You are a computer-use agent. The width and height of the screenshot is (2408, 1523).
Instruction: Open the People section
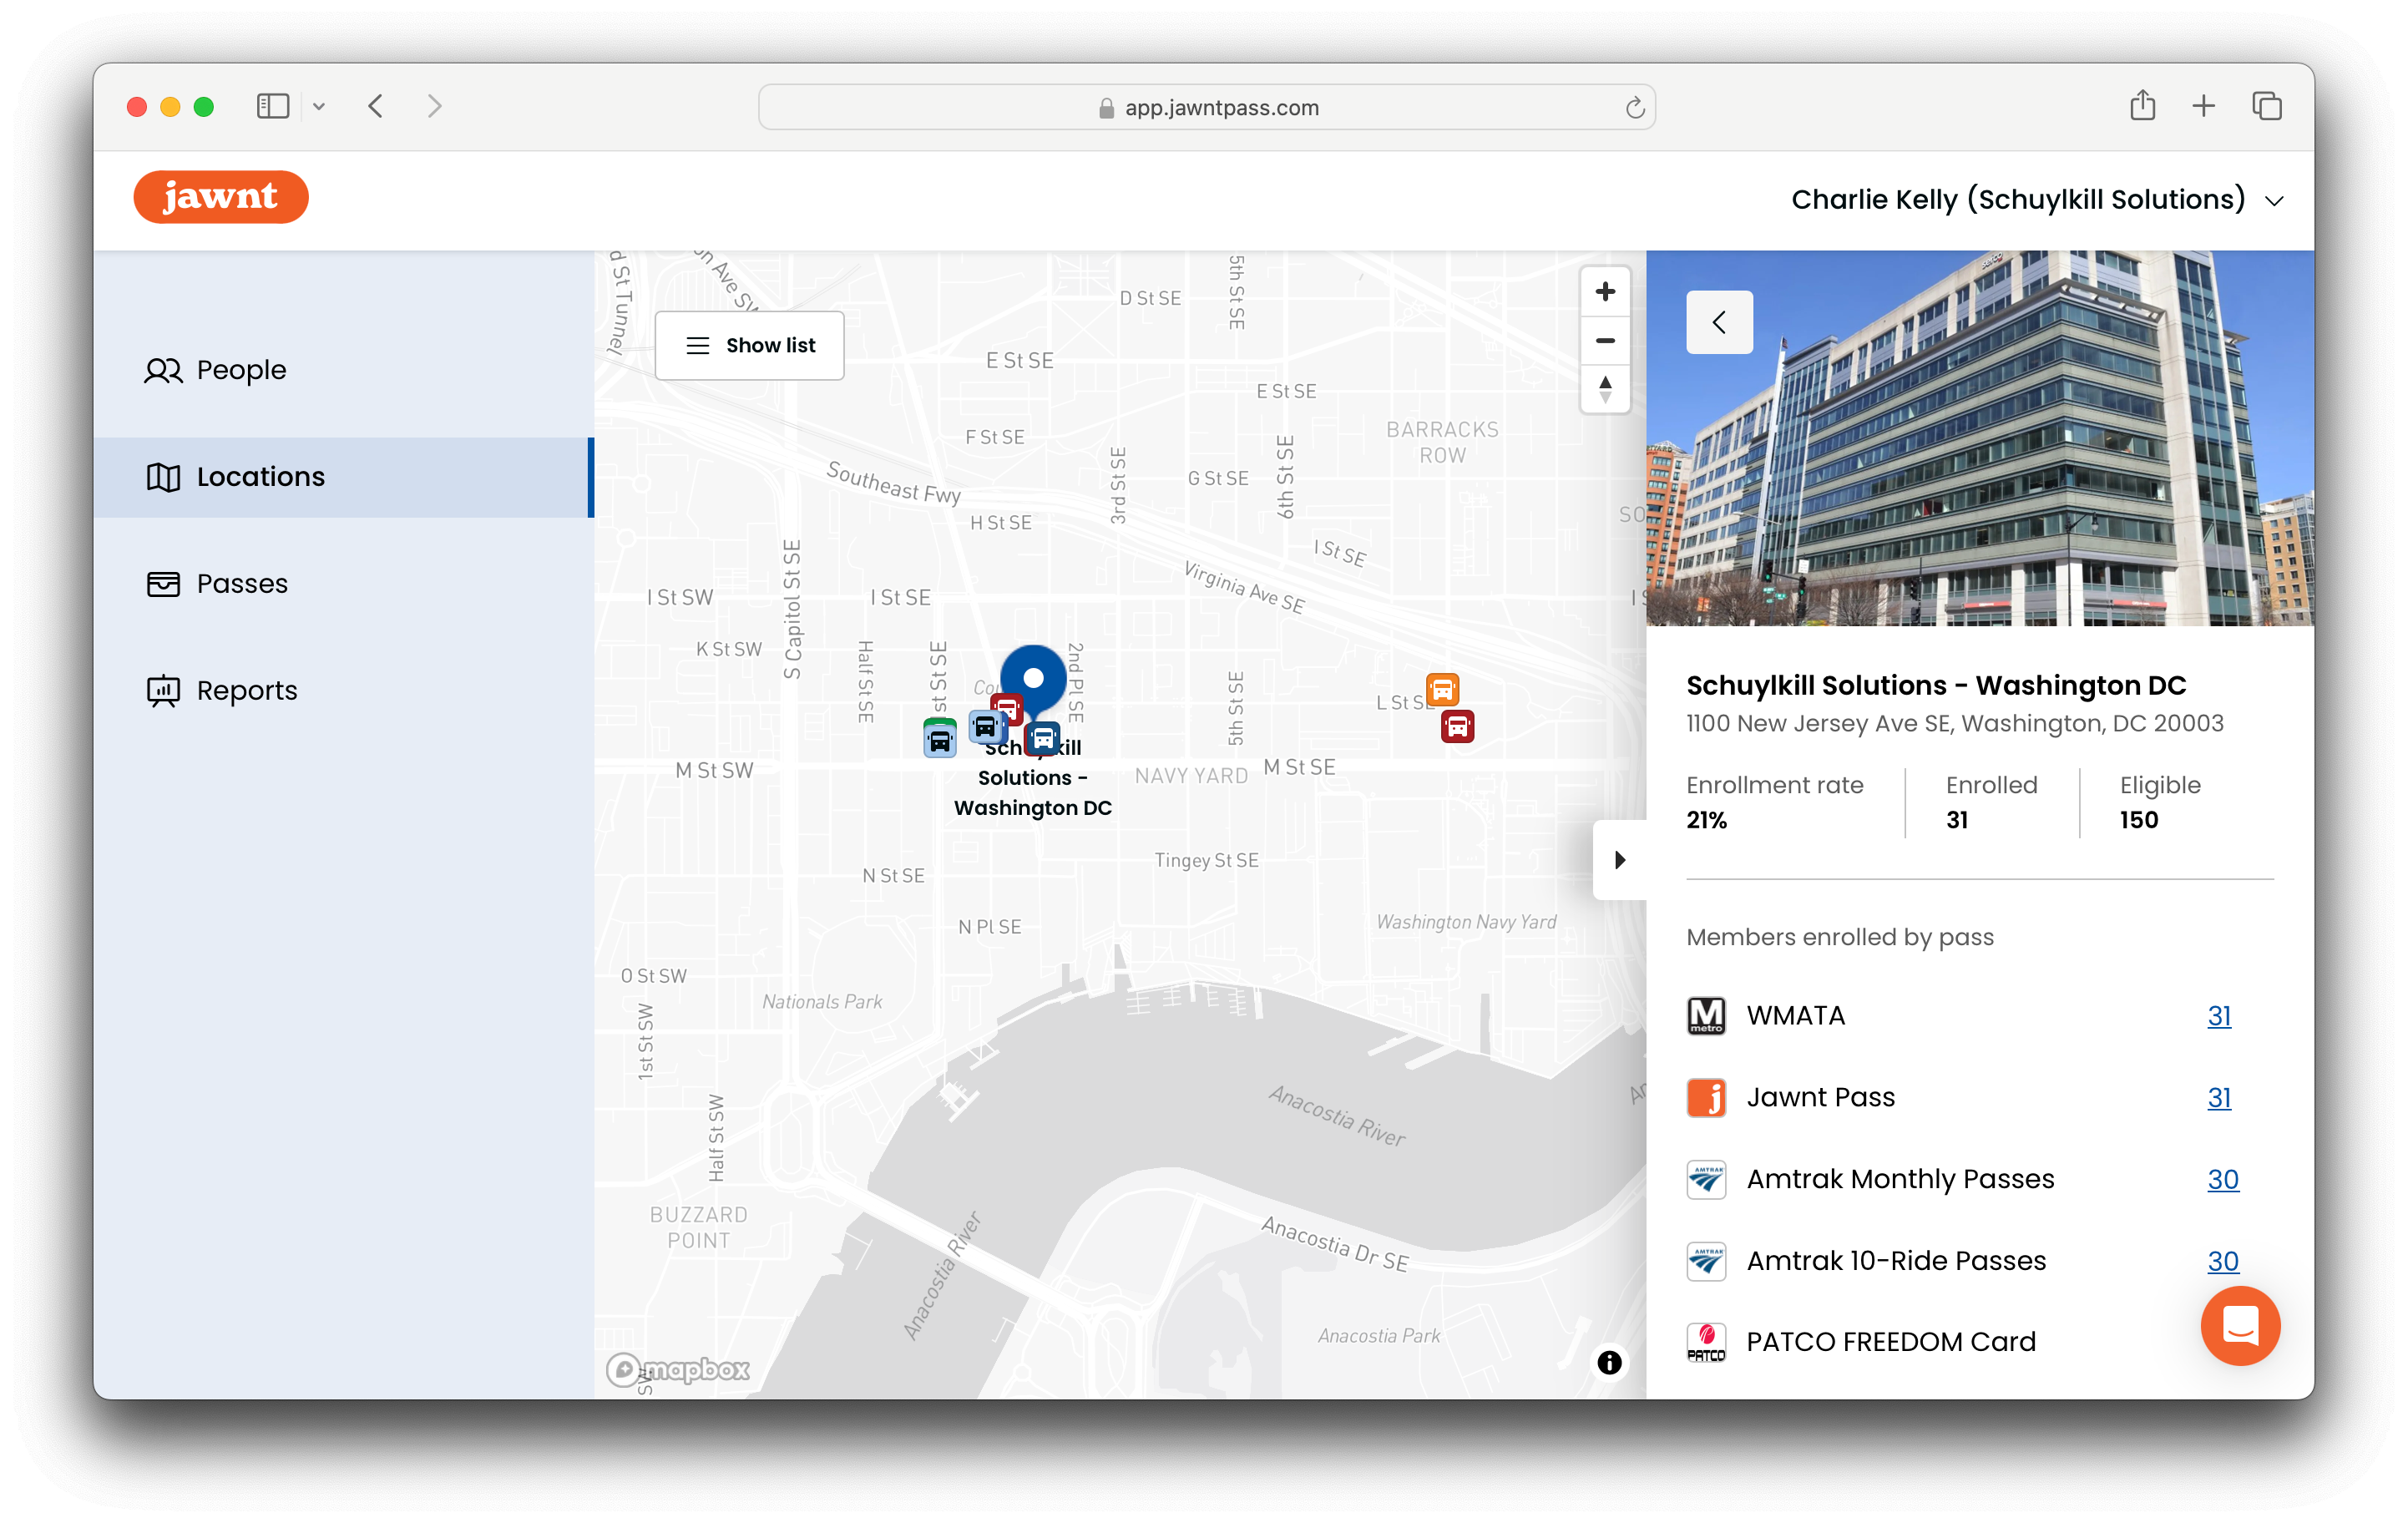click(343, 370)
